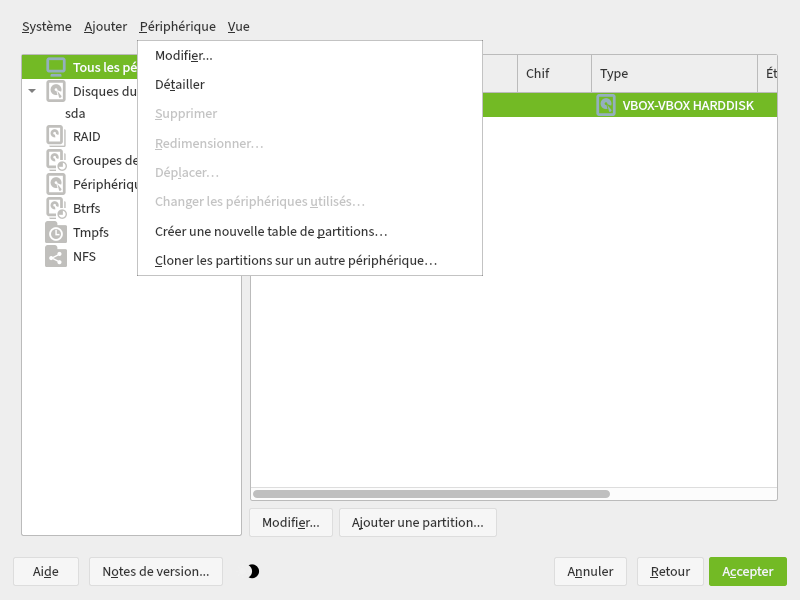Screen dimensions: 800x600
Task: Choose Détailler from the Périphérique menu
Action: click(x=180, y=85)
